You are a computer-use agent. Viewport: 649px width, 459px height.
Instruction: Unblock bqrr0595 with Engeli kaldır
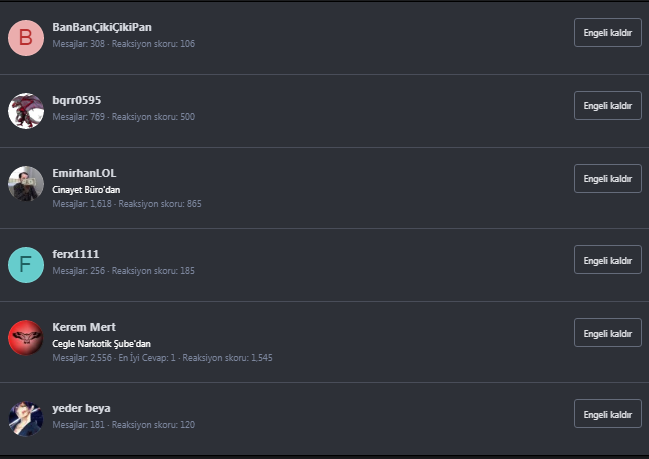click(607, 105)
